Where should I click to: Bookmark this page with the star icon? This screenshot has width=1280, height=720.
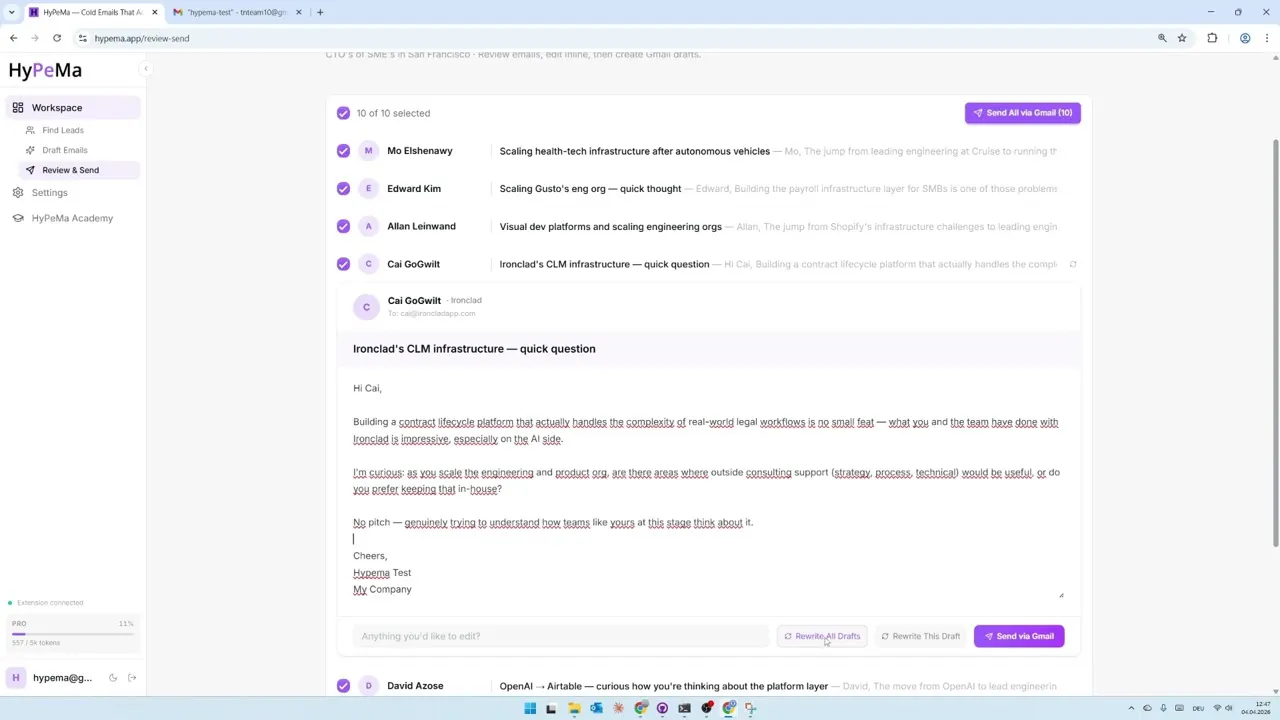pos(1182,38)
